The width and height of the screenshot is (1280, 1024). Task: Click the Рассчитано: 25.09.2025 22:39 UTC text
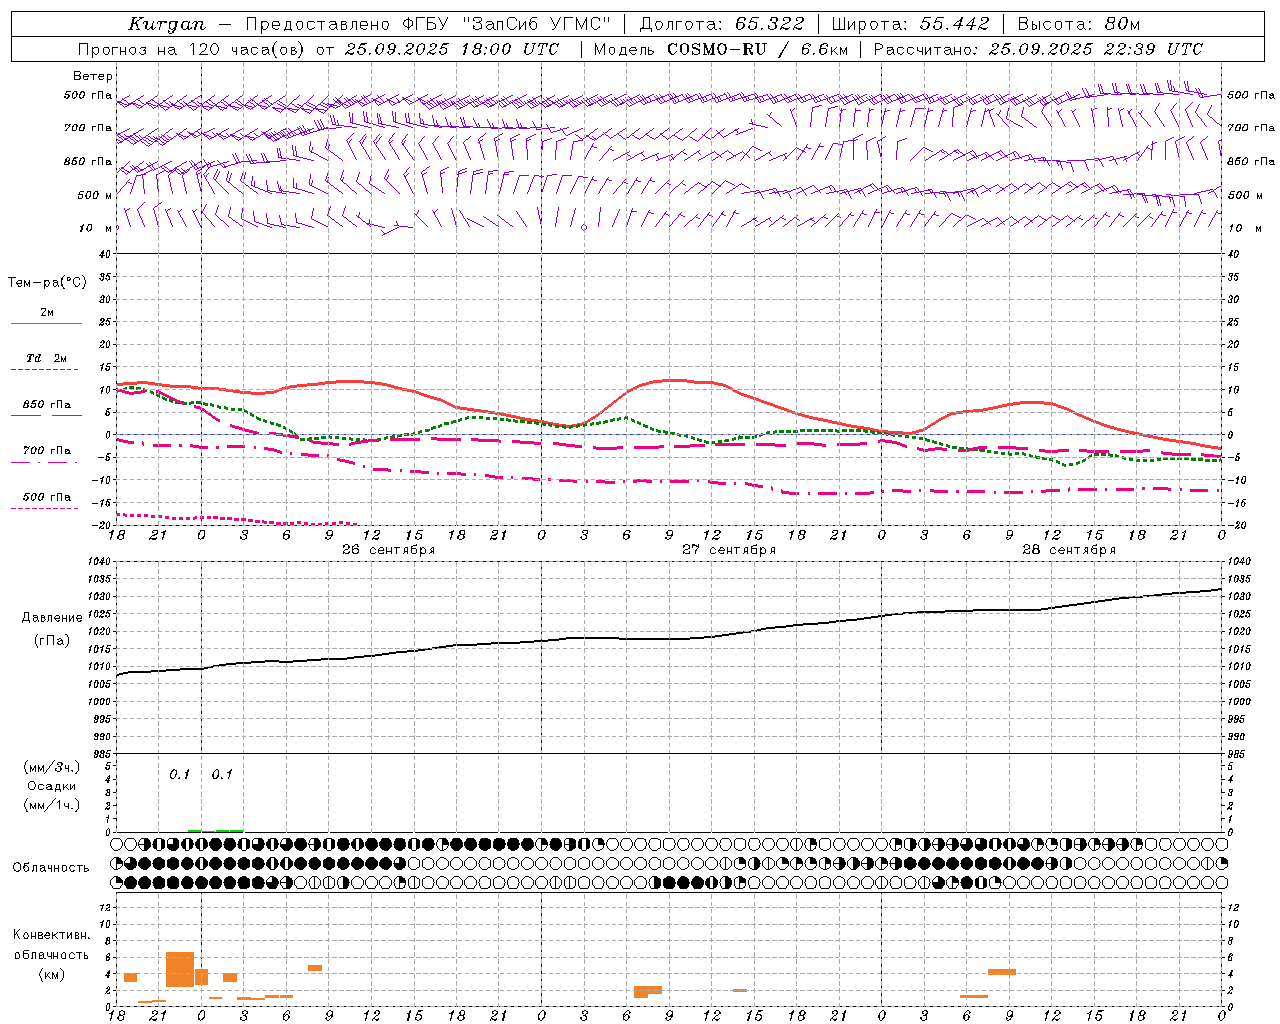[x=1038, y=49]
